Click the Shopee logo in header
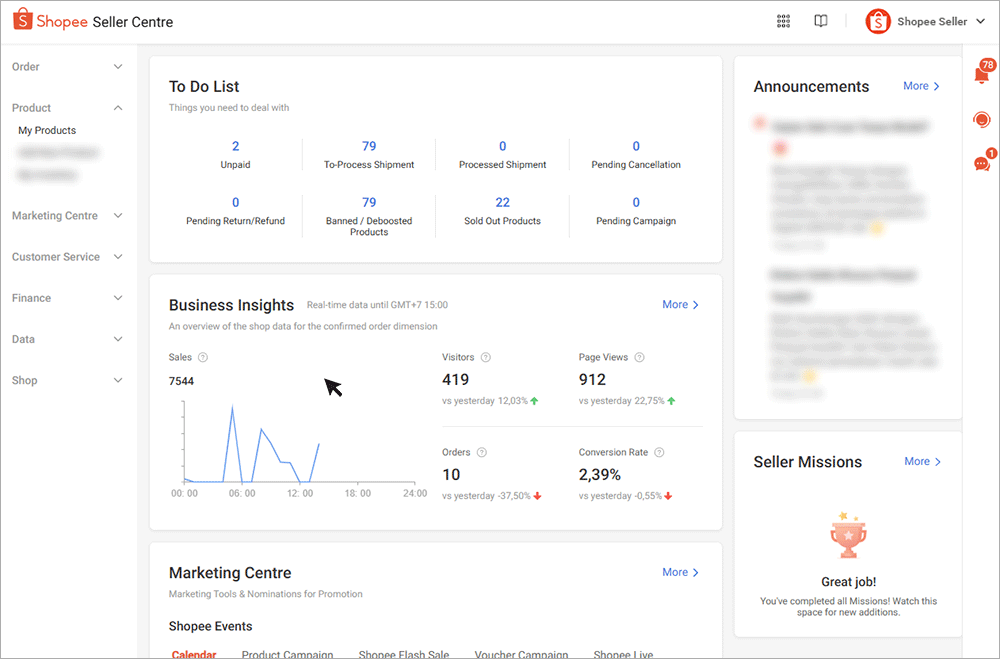 pos(51,21)
